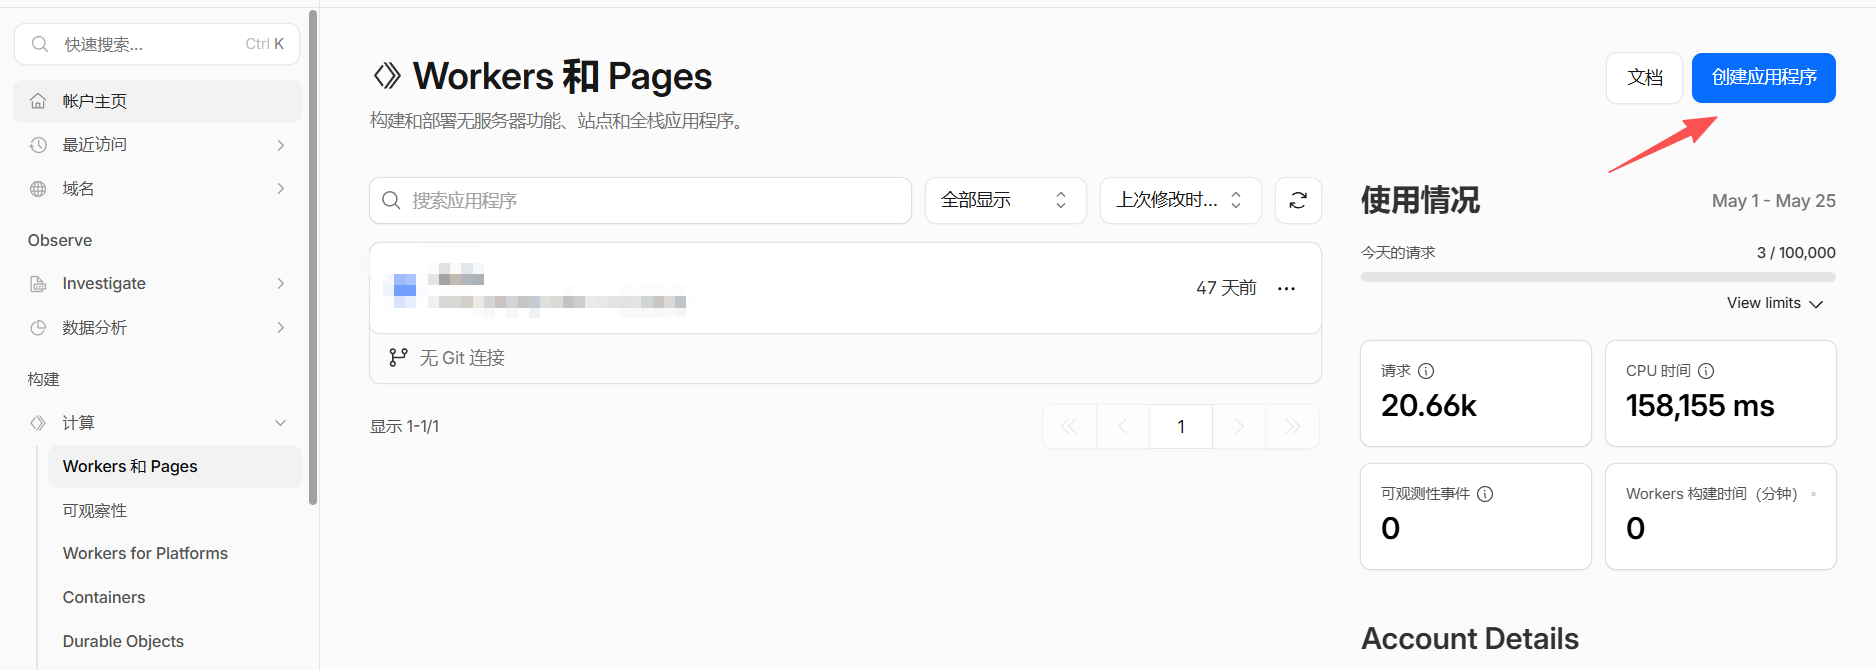This screenshot has width=1876, height=670.
Task: Click the refresh icon beside sort dropdown
Action: coord(1298,201)
